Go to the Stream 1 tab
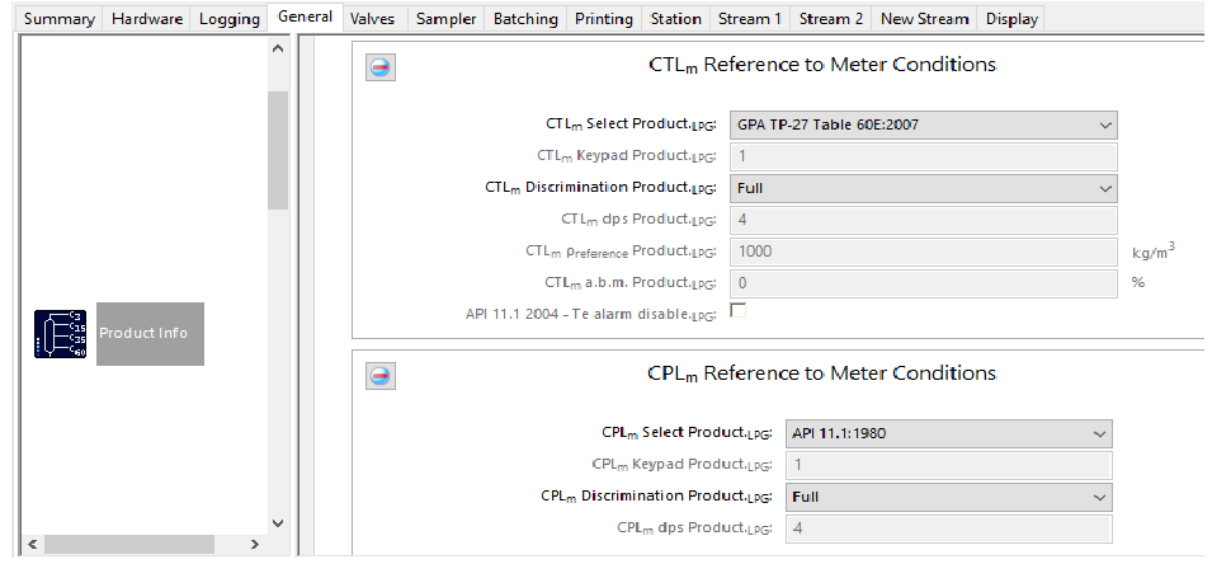 [750, 18]
